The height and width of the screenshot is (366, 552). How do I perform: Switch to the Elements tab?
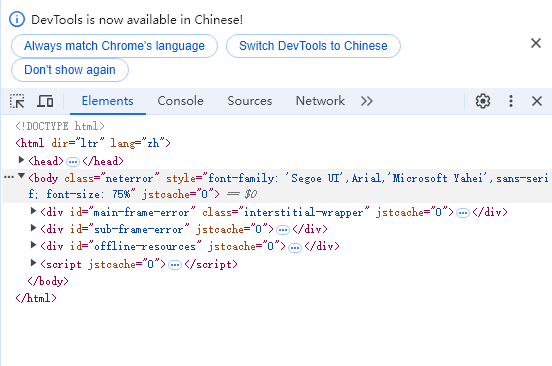(x=108, y=101)
